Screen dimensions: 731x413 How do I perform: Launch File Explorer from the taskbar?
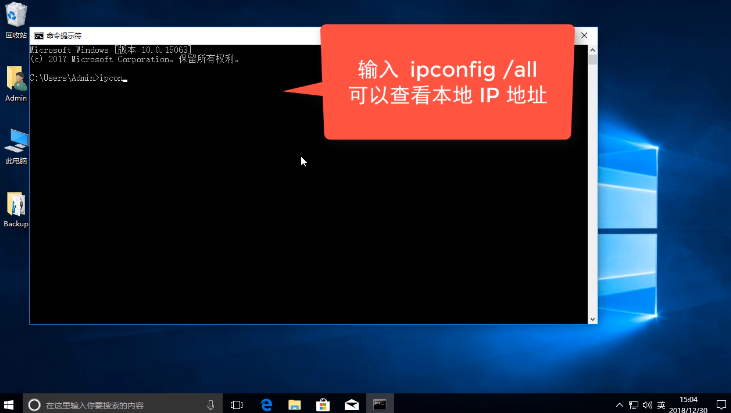pos(295,404)
